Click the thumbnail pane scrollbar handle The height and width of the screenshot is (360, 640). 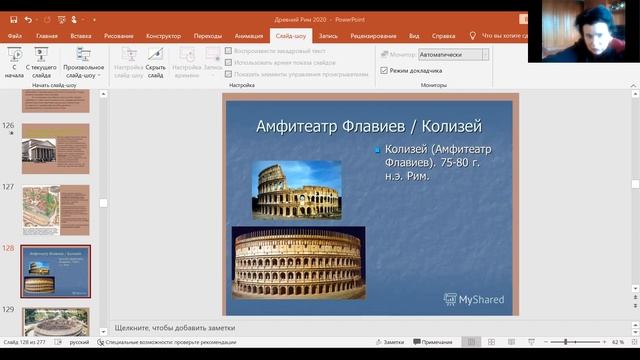103,203
